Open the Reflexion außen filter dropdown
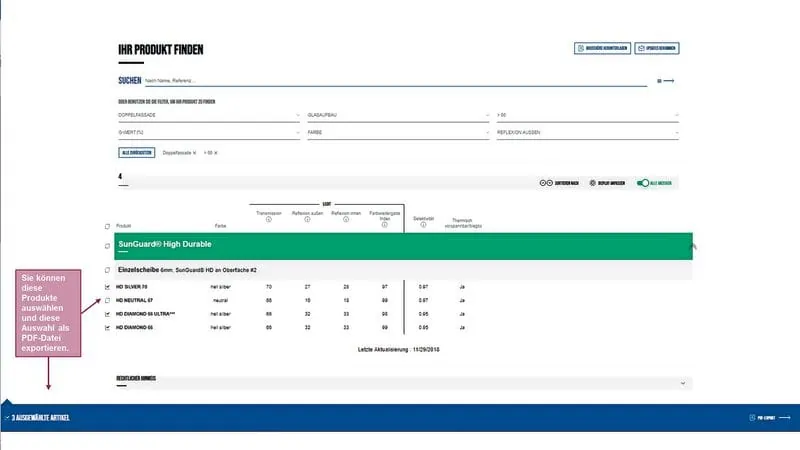 tap(587, 133)
